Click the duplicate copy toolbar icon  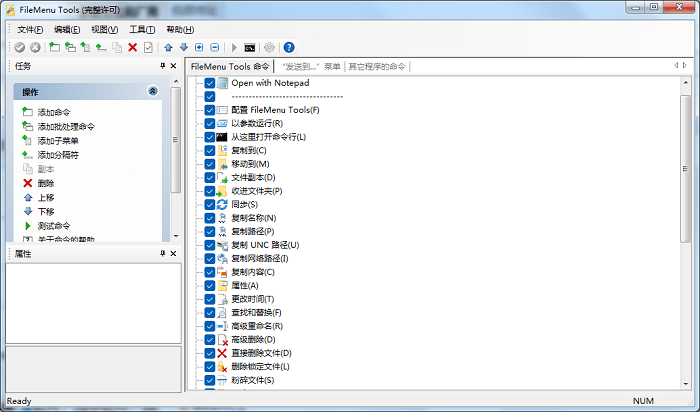(117, 47)
